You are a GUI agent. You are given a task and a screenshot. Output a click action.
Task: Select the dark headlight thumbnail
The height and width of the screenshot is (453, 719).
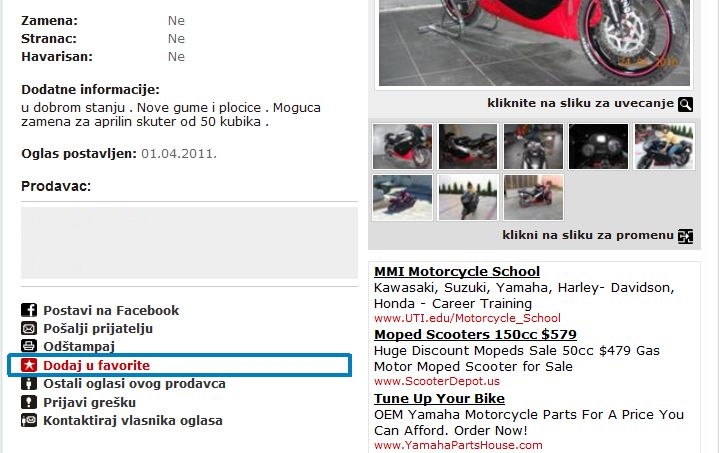click(598, 147)
